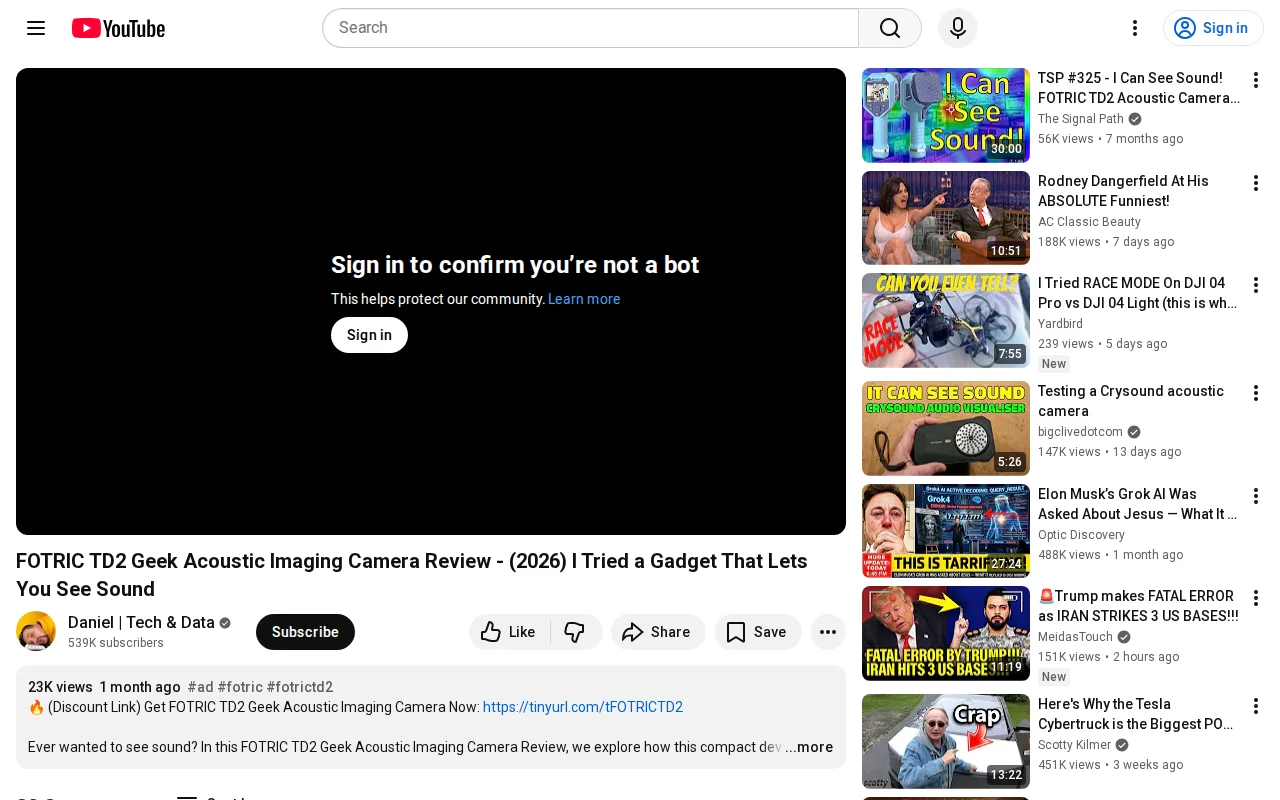The height and width of the screenshot is (800, 1280).
Task: Visit Optic Discovery channel
Action: point(1081,535)
